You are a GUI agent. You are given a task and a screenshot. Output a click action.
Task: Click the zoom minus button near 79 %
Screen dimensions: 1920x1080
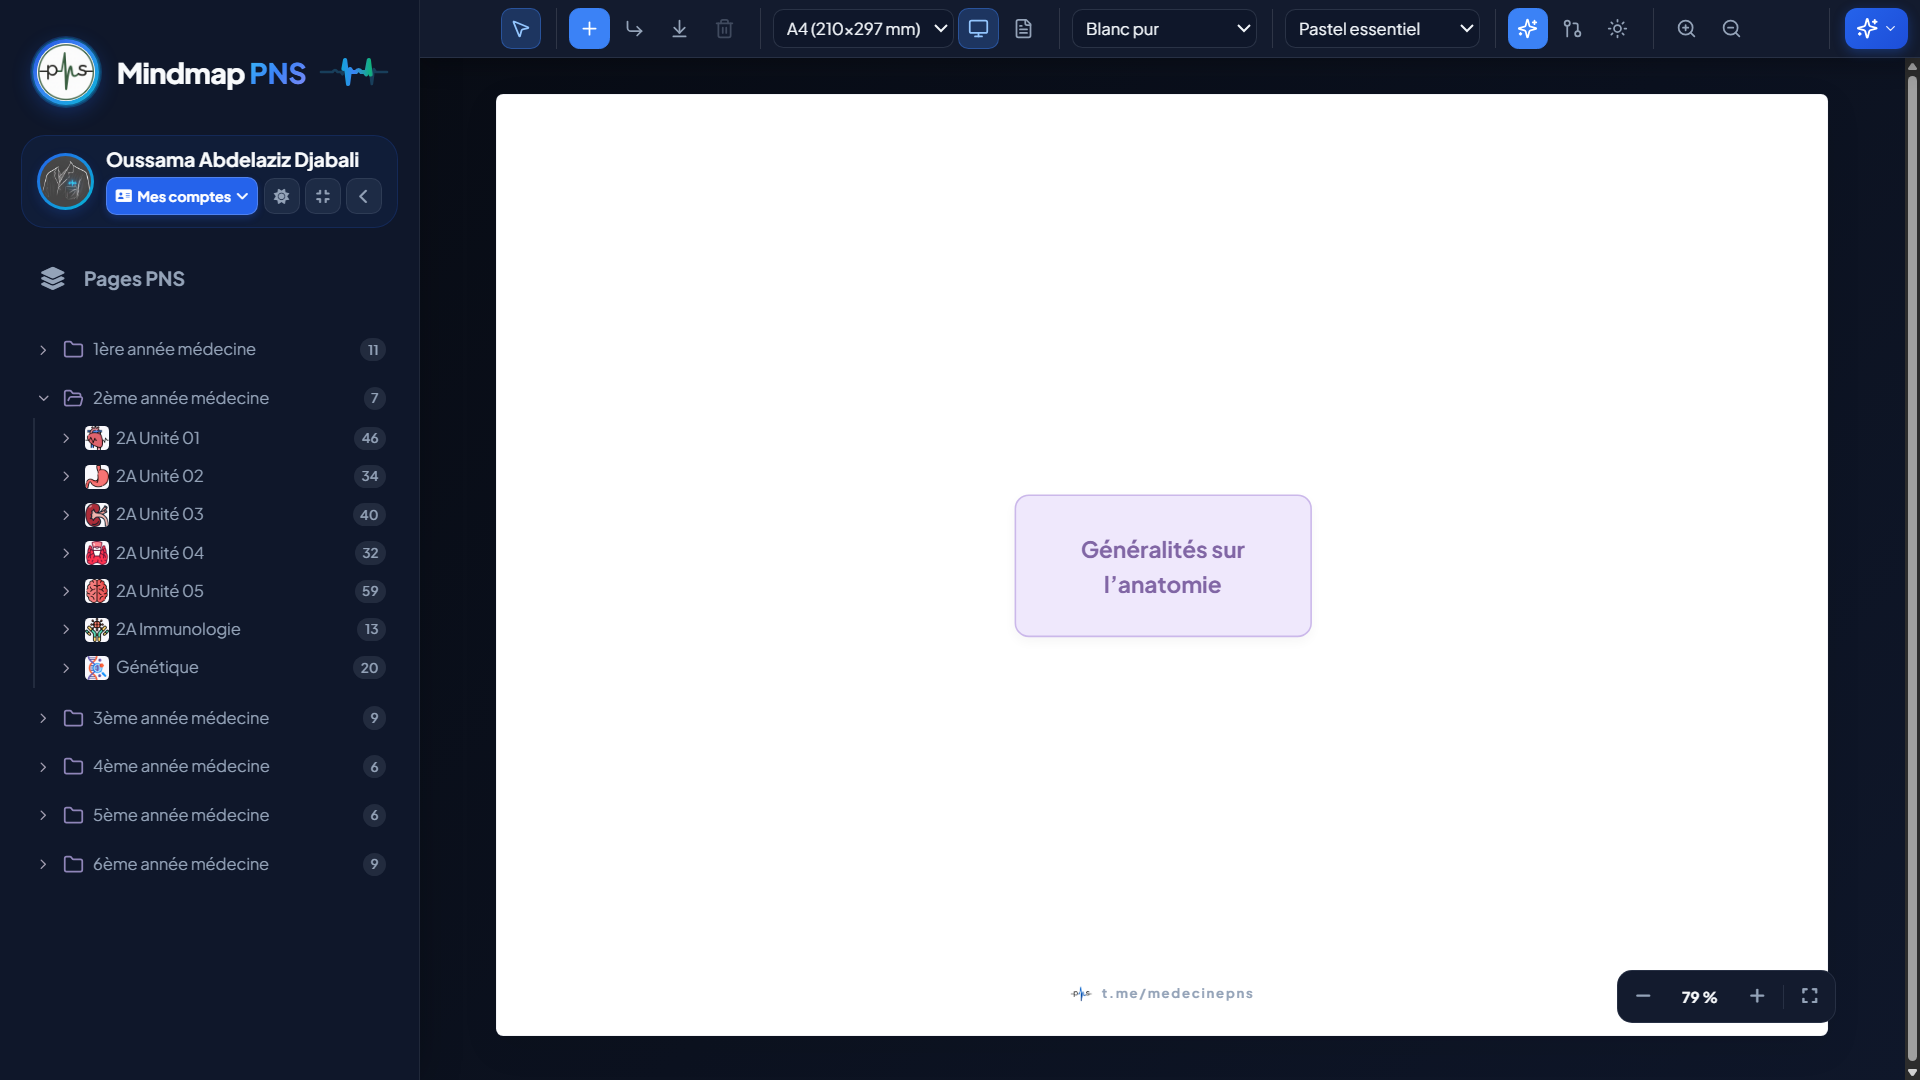[1643, 996]
